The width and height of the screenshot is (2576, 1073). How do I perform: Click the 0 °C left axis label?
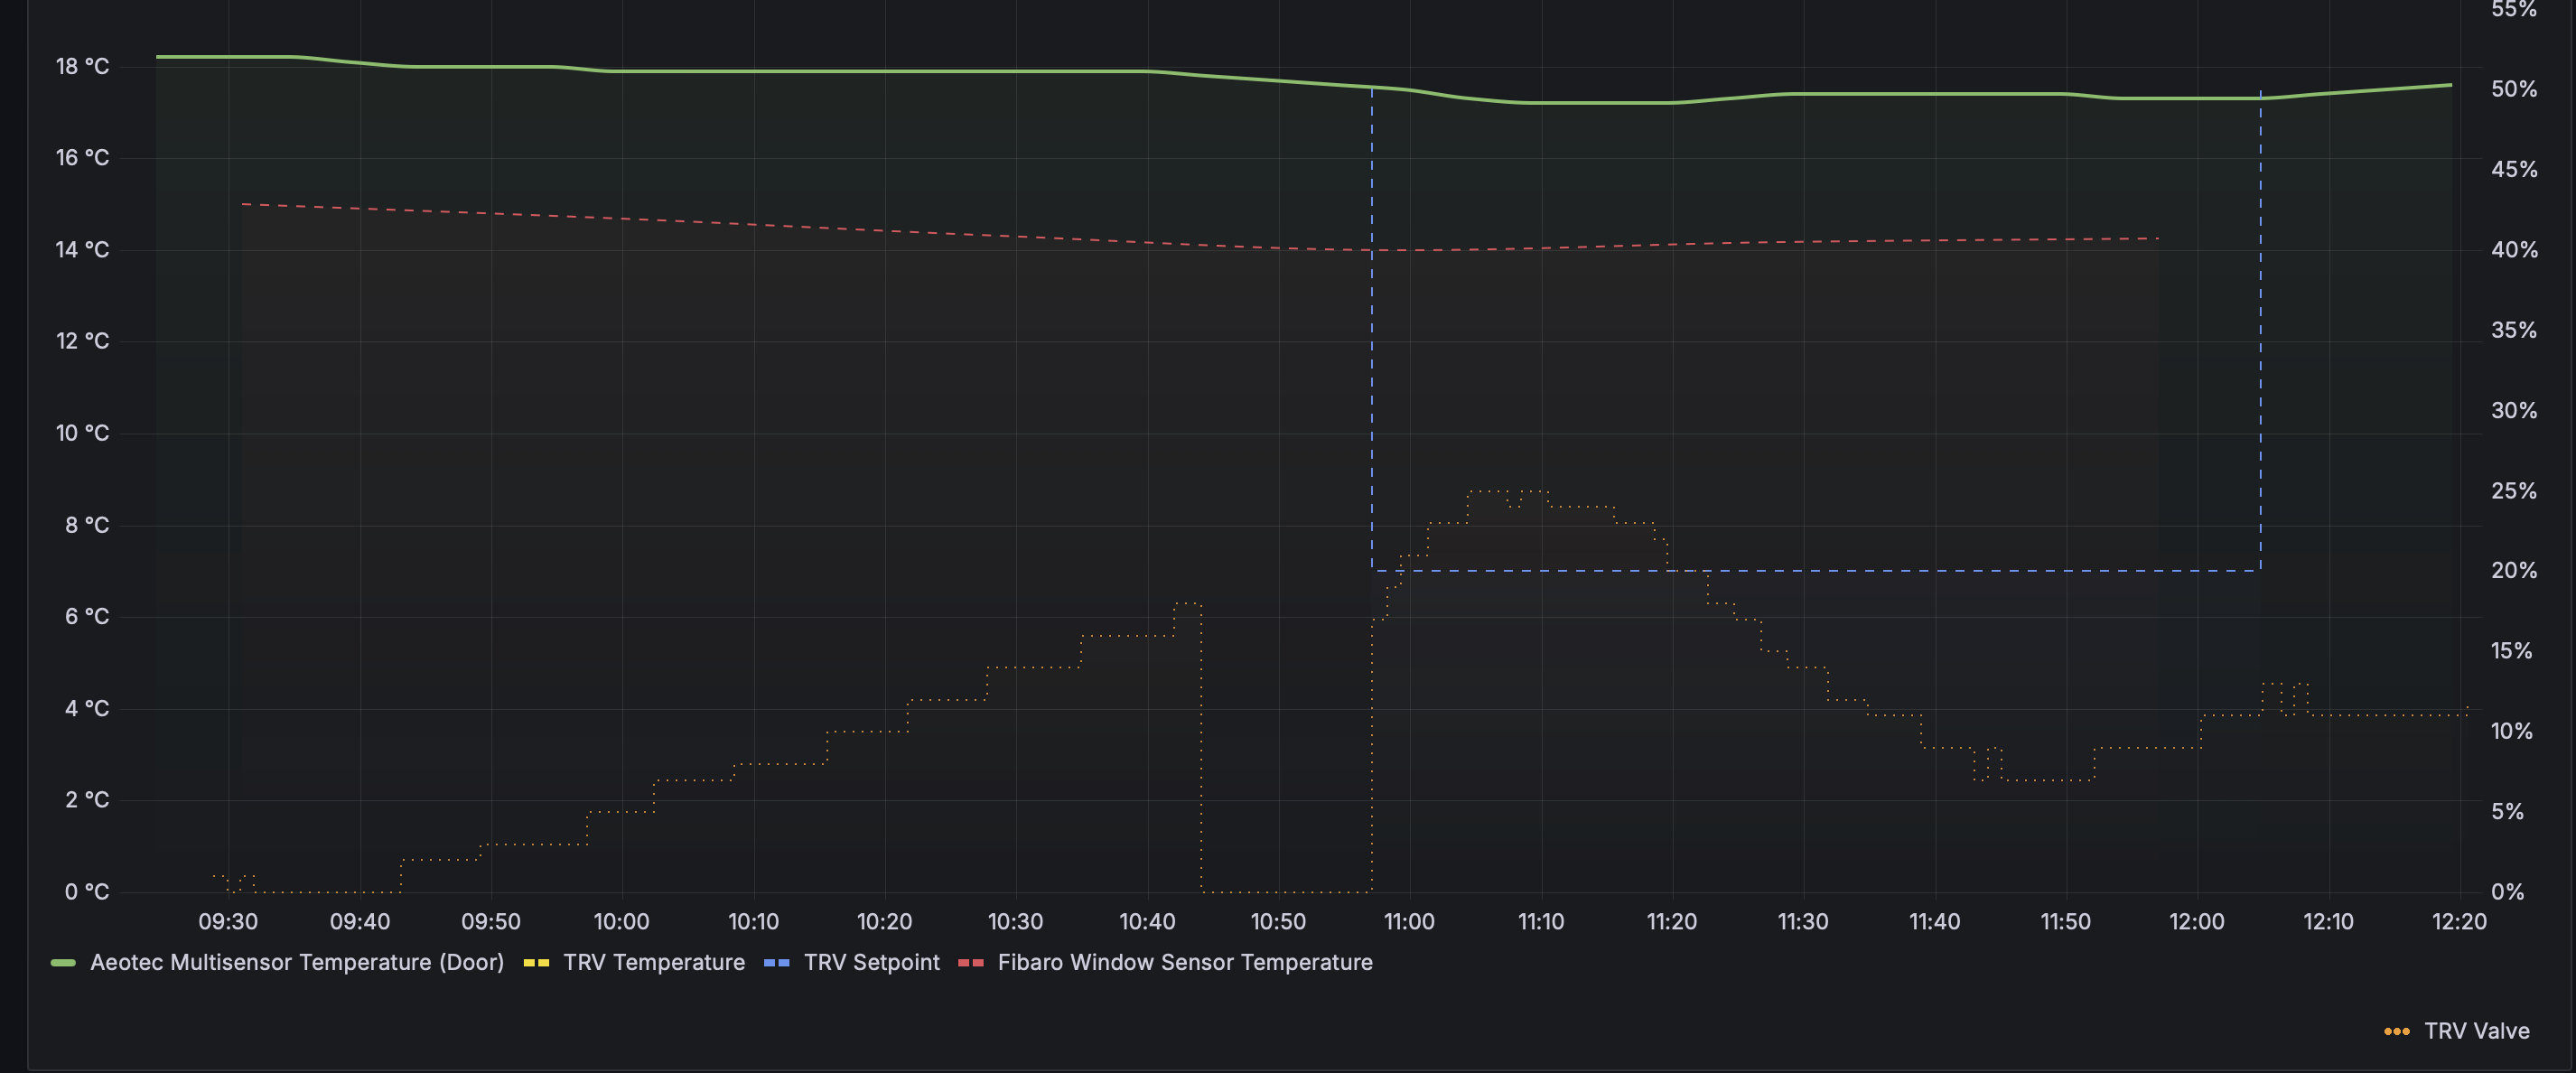click(x=86, y=892)
